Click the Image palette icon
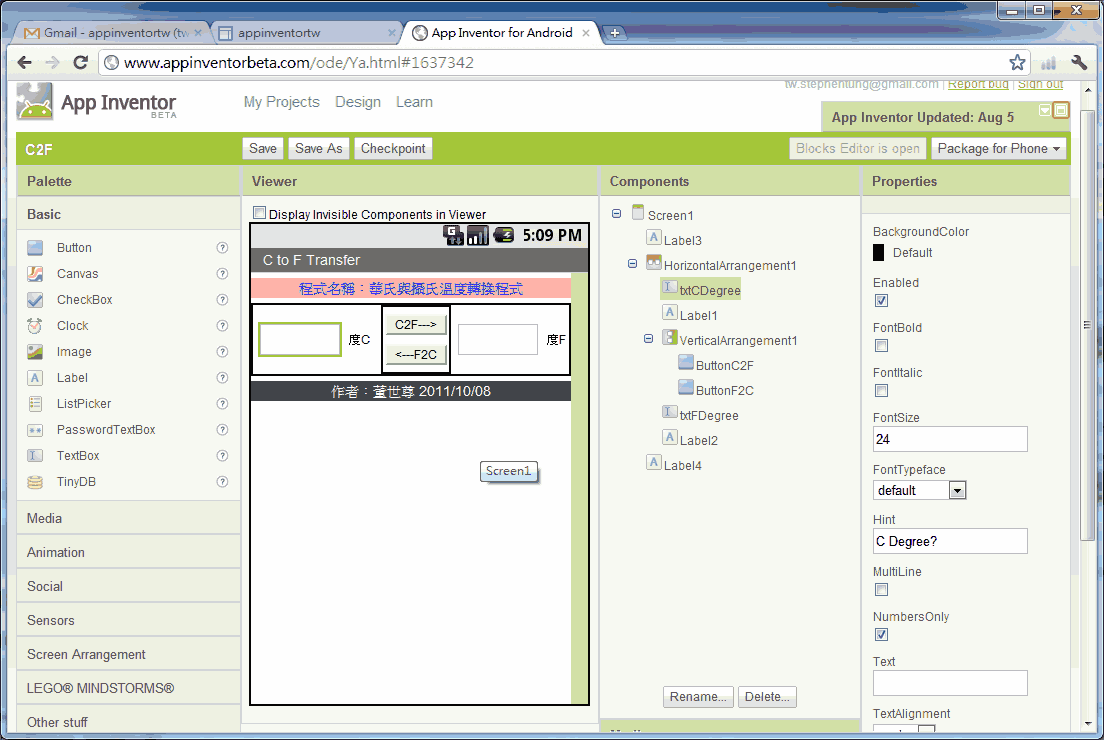Image resolution: width=1104 pixels, height=740 pixels. 35,352
